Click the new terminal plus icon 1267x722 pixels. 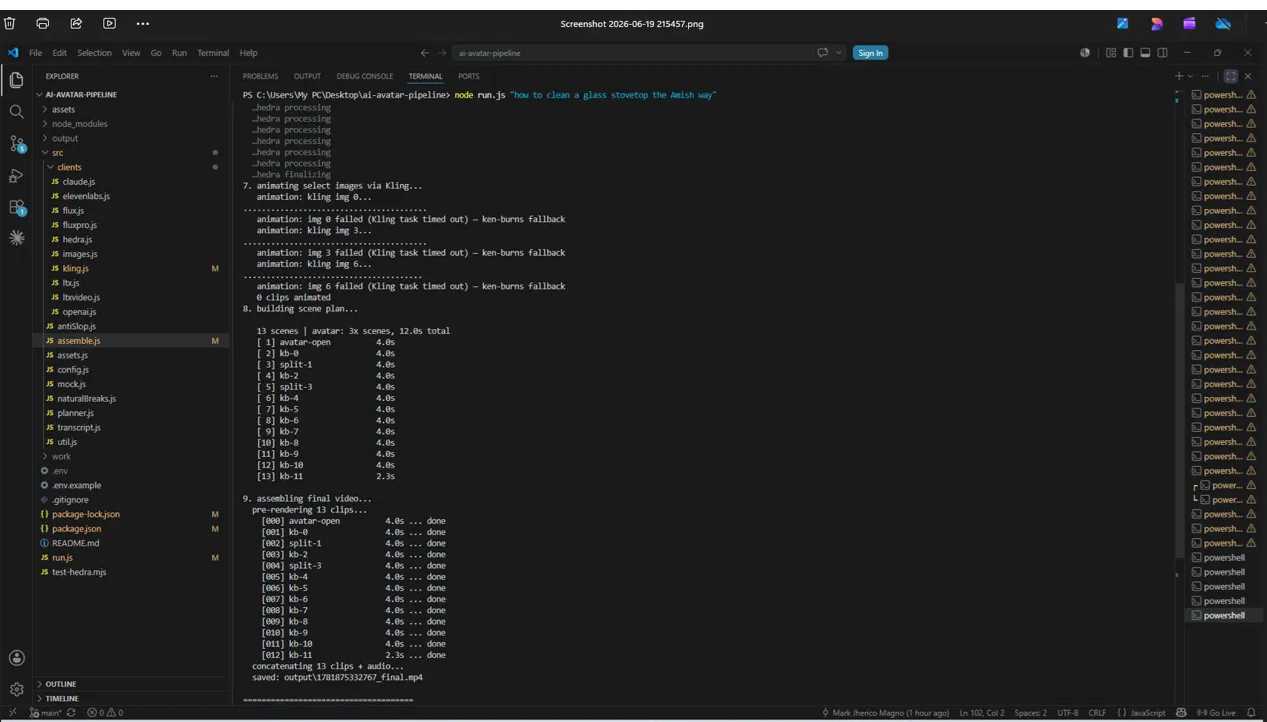1179,76
